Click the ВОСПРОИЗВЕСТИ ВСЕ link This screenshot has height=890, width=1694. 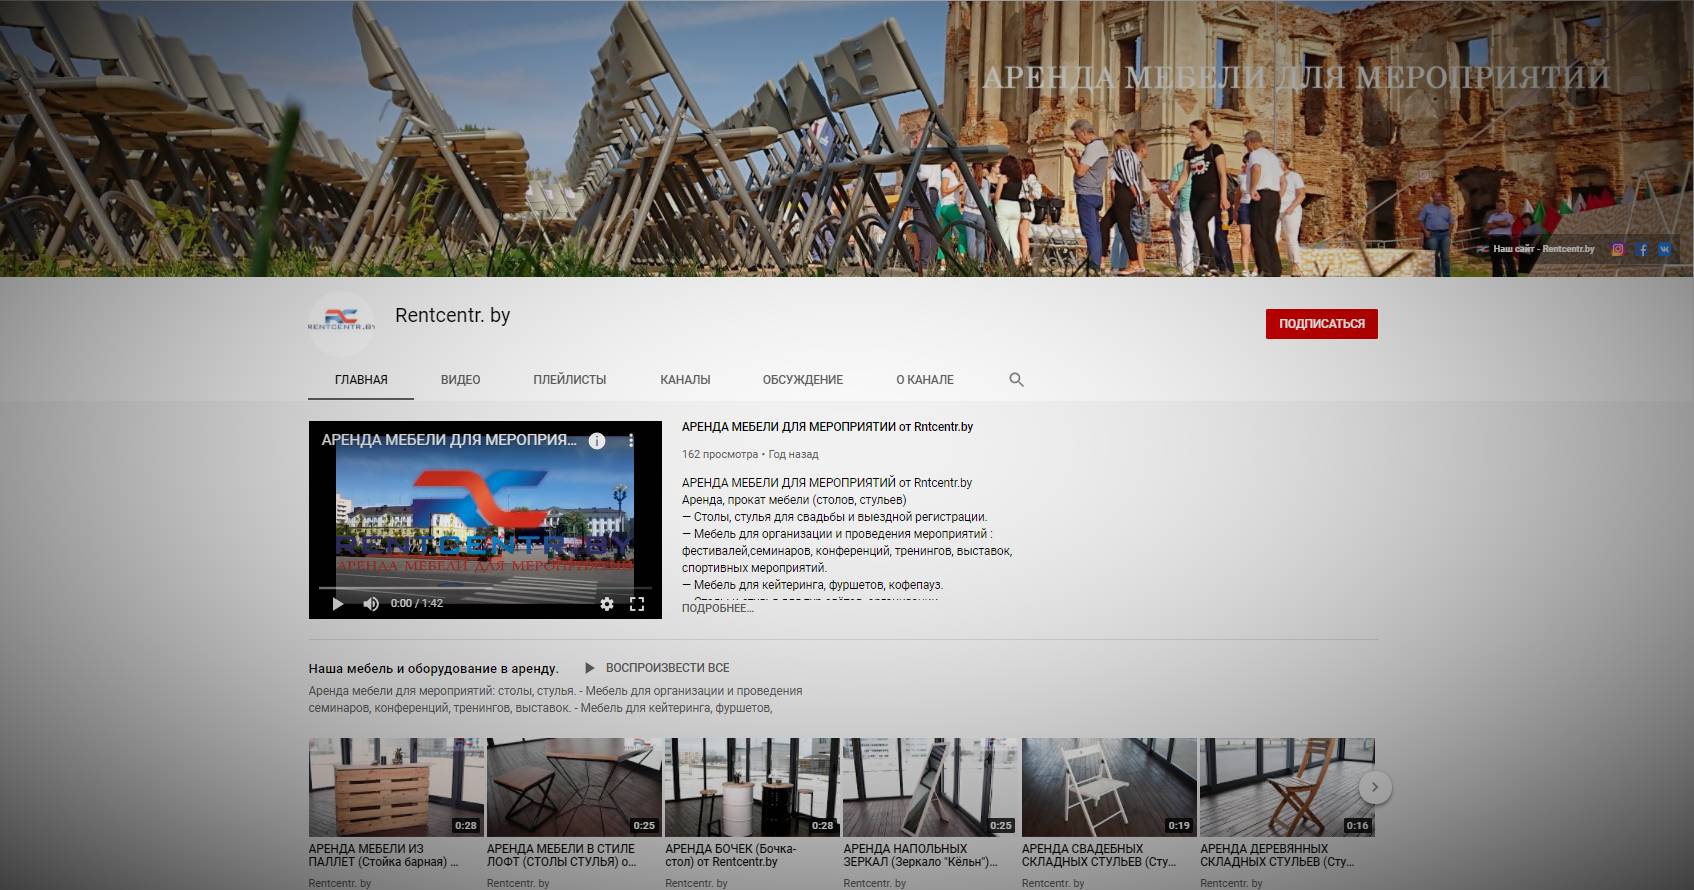click(x=667, y=668)
